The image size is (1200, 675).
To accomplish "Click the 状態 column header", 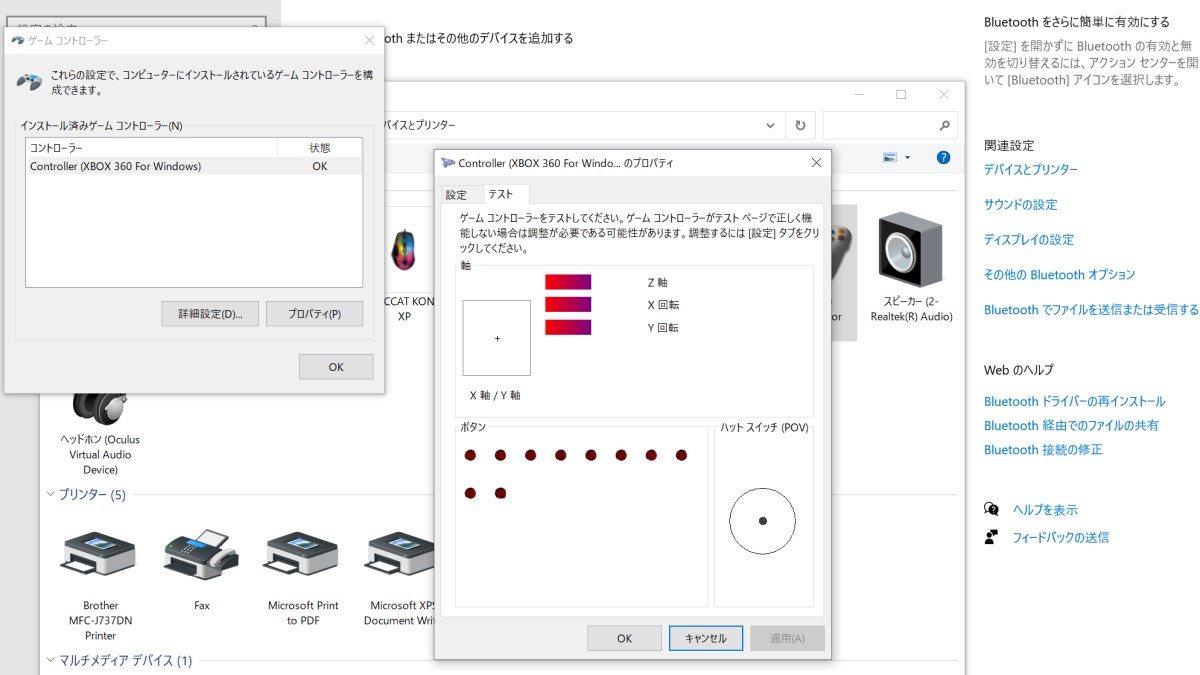I will 320,148.
